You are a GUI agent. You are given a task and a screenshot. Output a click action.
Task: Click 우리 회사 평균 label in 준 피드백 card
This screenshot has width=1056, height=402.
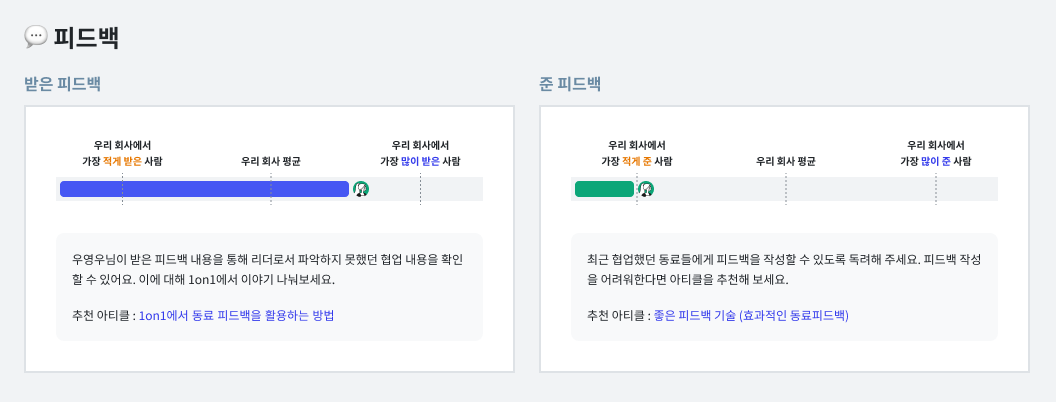pyautogui.click(x=786, y=161)
